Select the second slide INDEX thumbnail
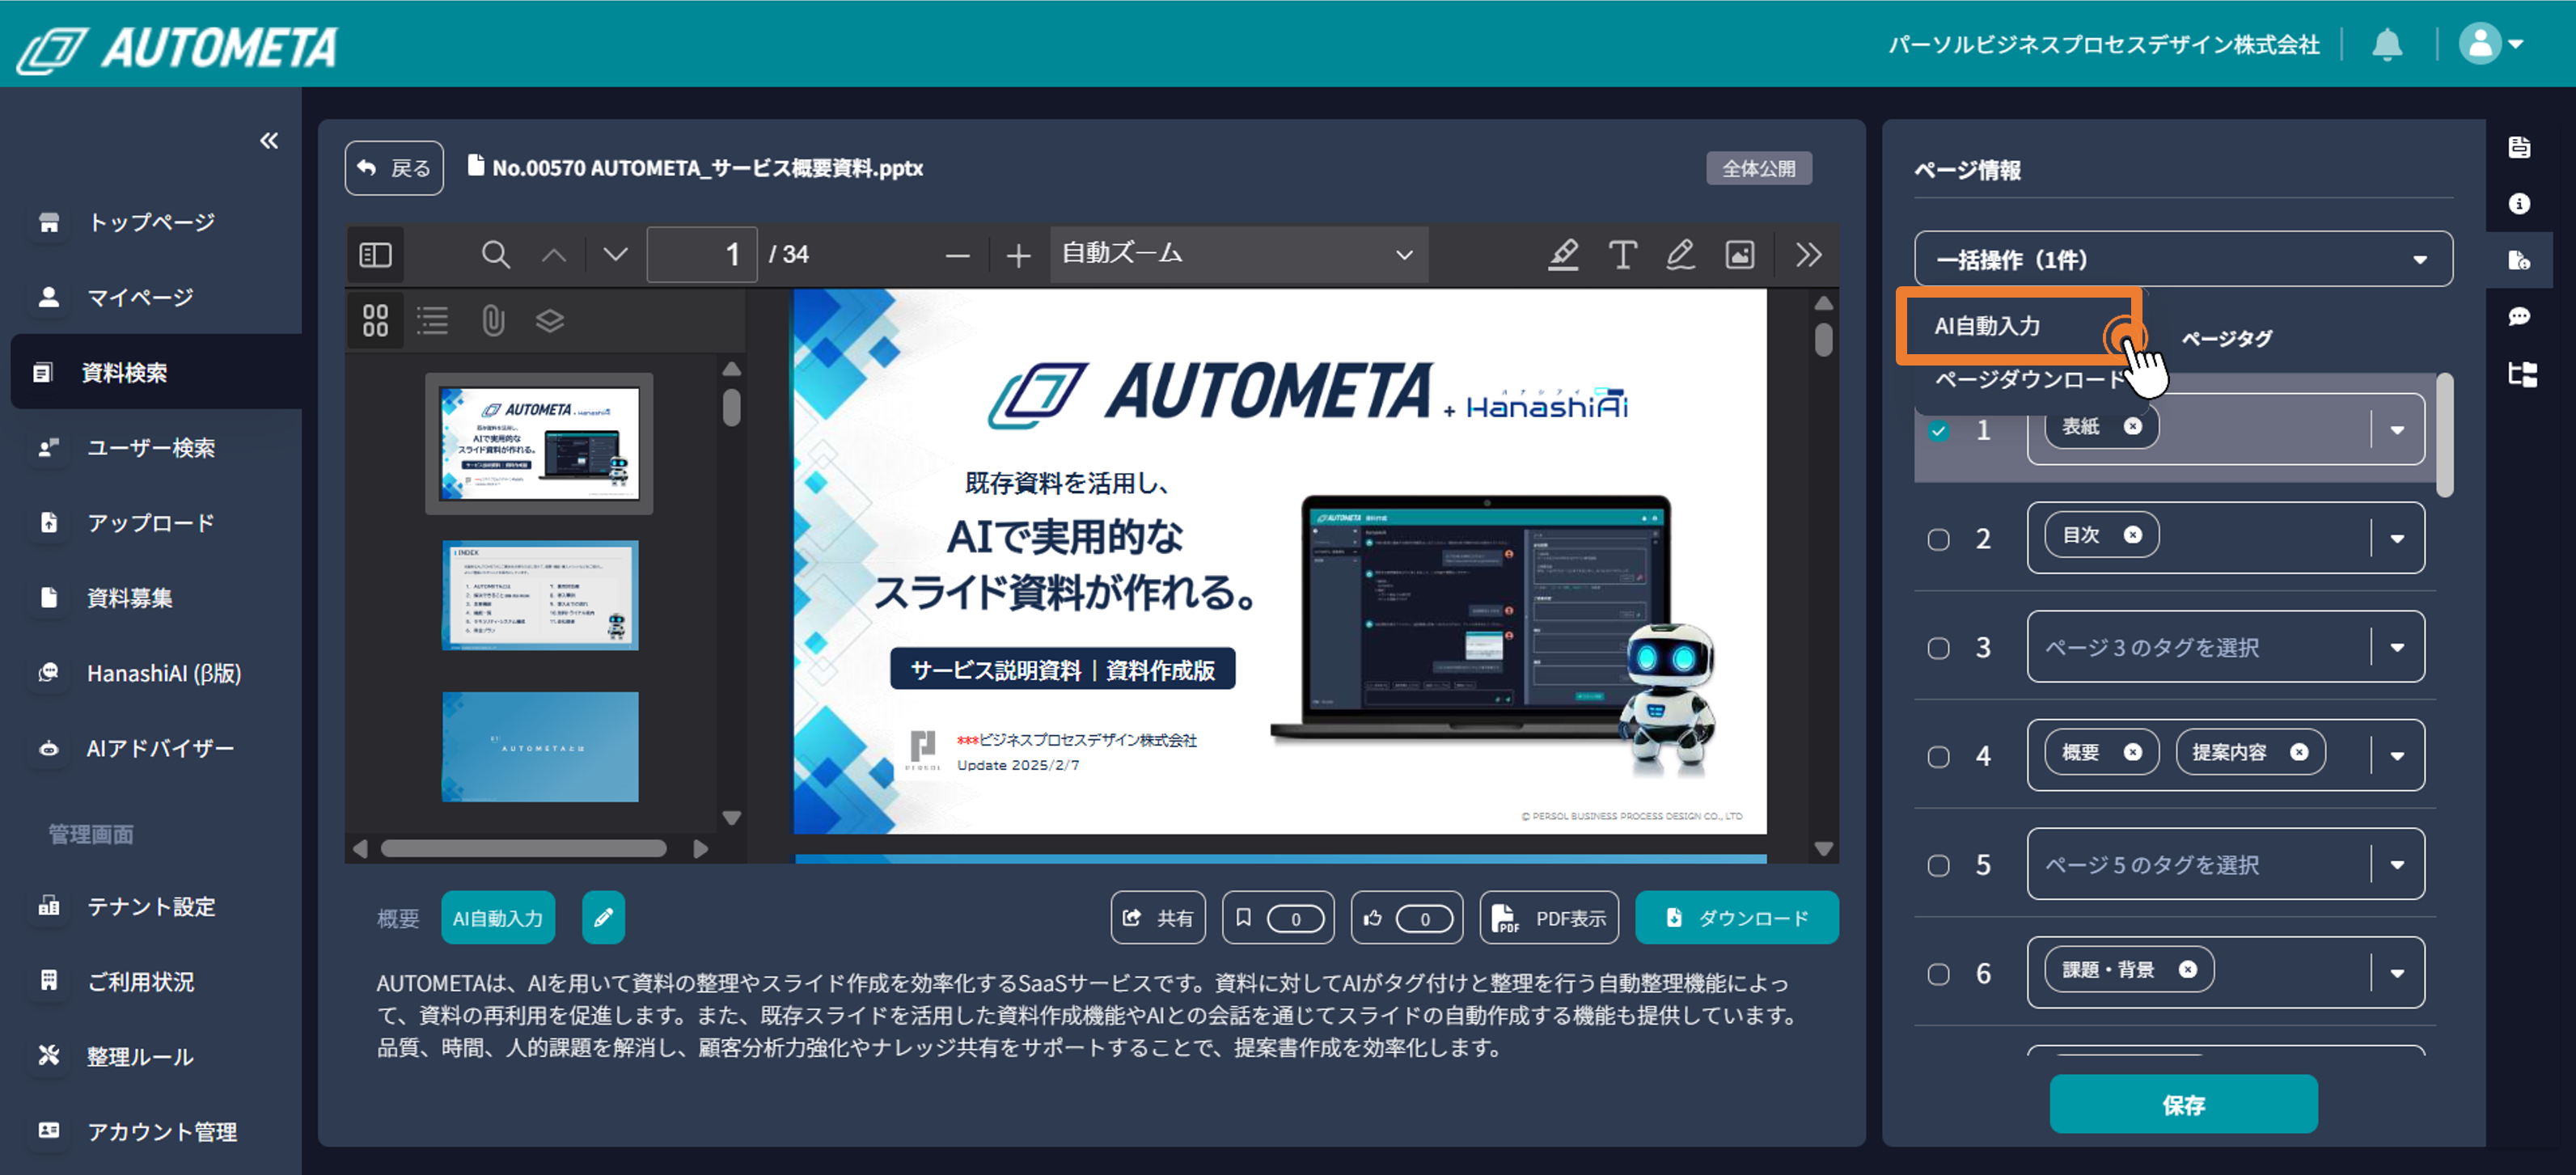Screen dimensions: 2576x1175 coord(540,596)
